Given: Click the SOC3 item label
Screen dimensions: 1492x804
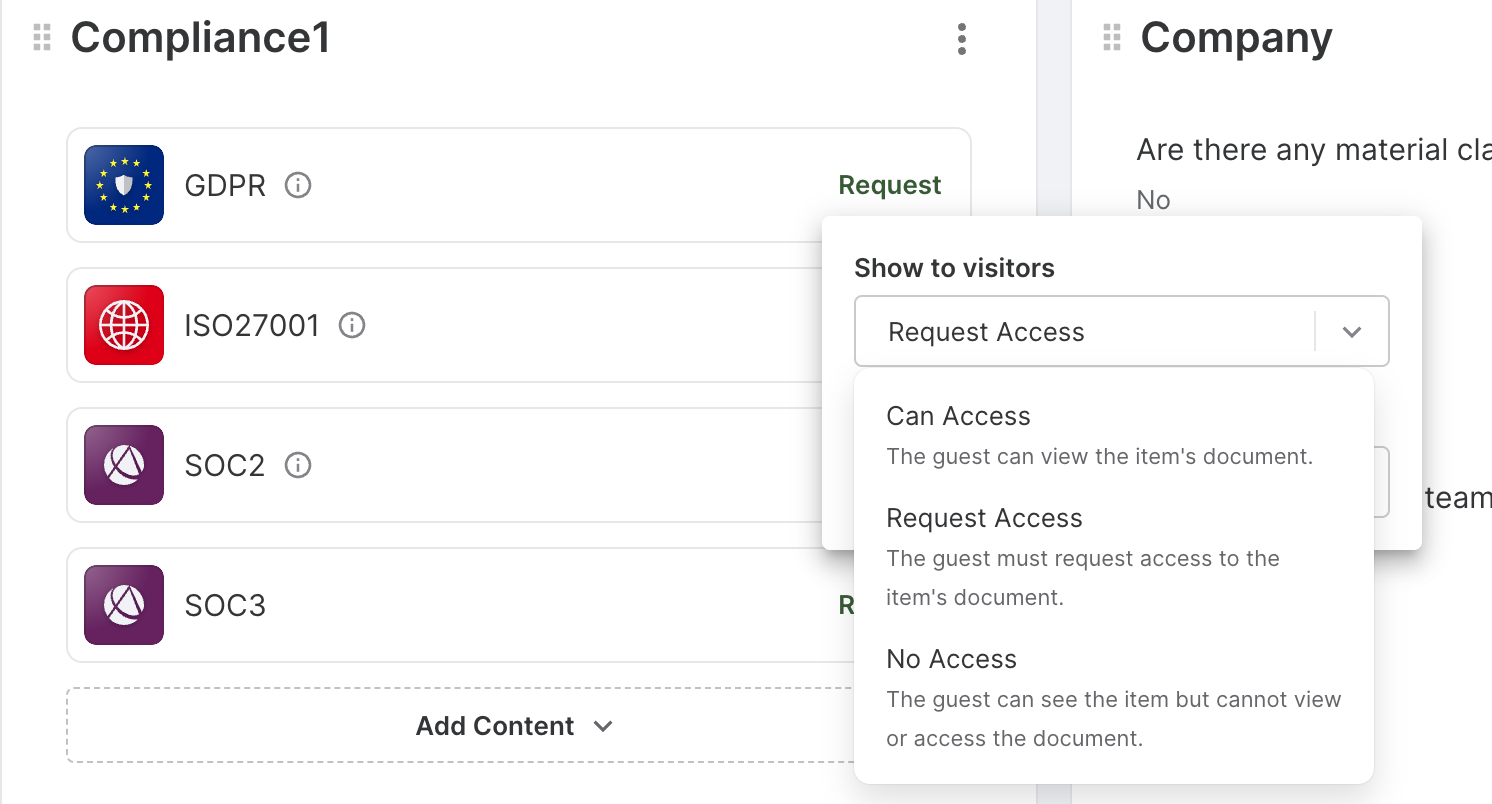Looking at the screenshot, I should click(225, 605).
